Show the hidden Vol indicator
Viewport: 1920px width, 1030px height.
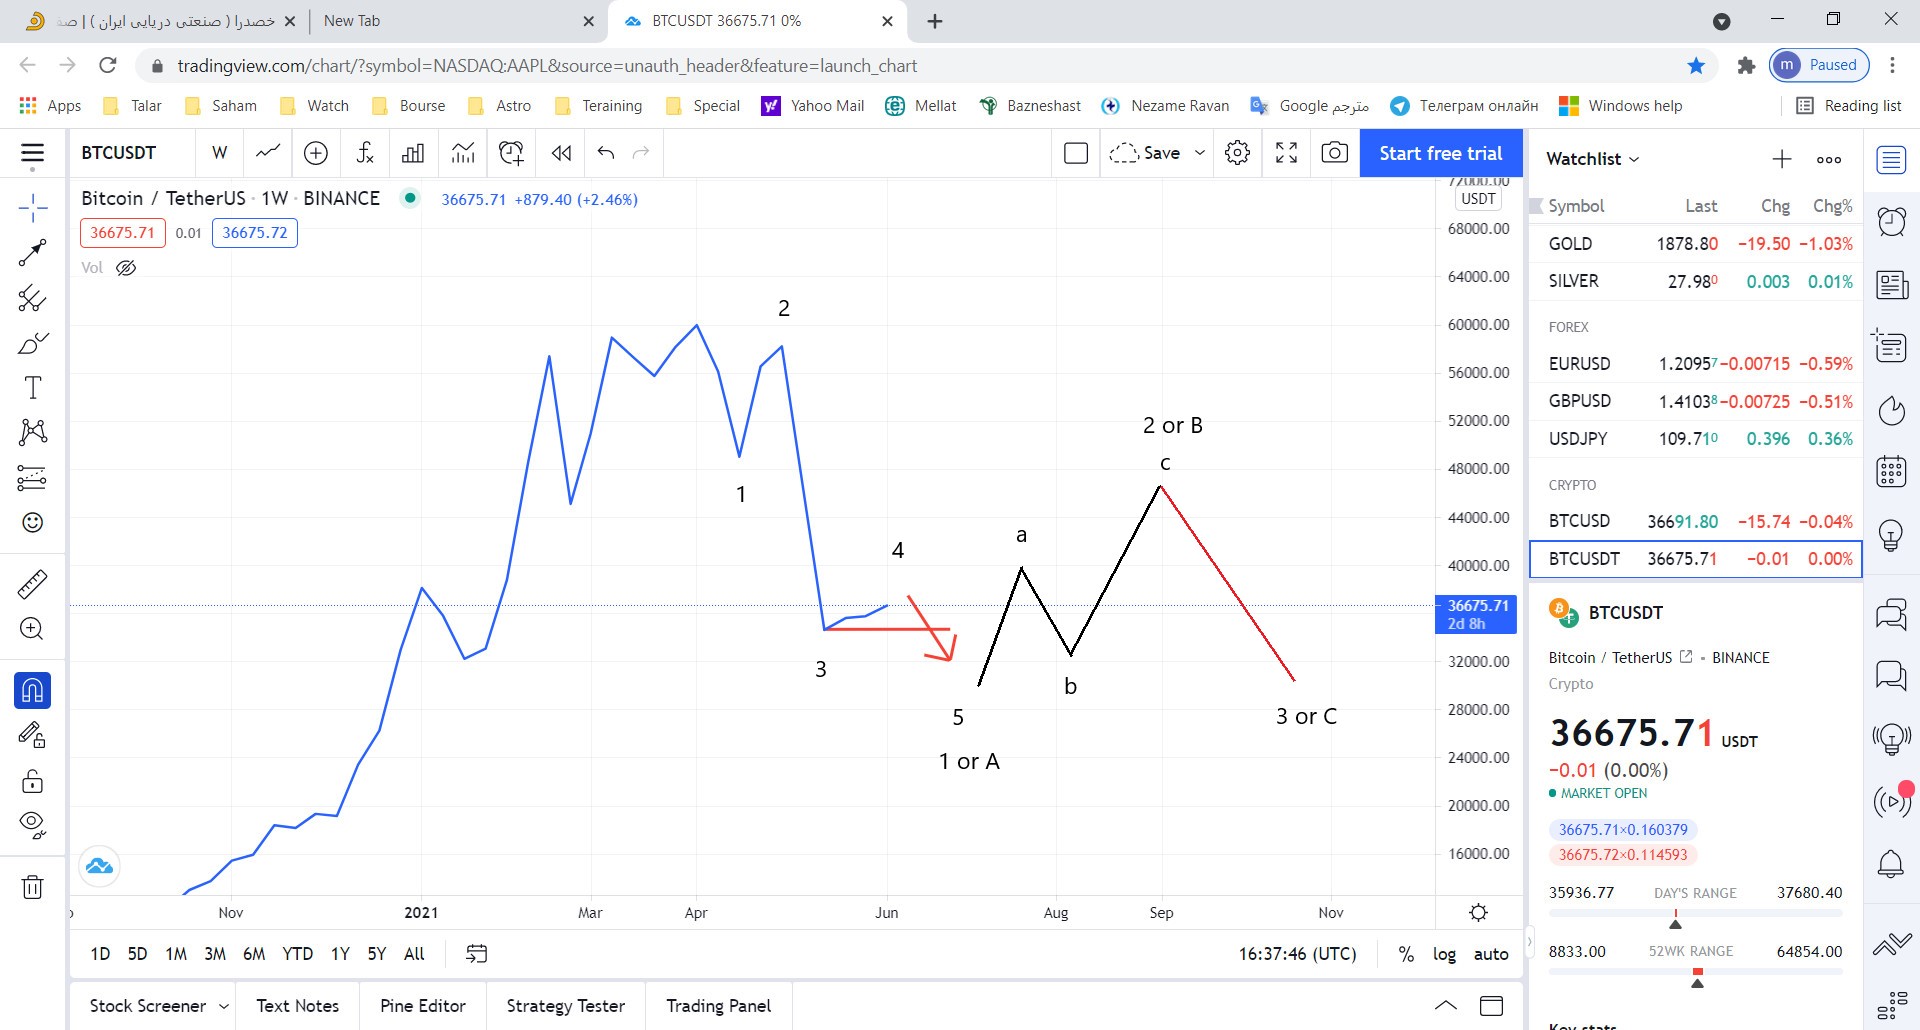(x=126, y=268)
